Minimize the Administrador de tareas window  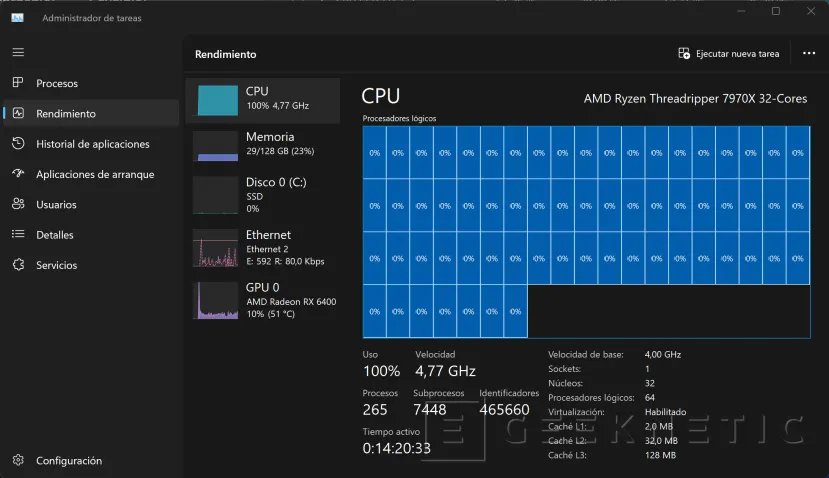click(741, 11)
